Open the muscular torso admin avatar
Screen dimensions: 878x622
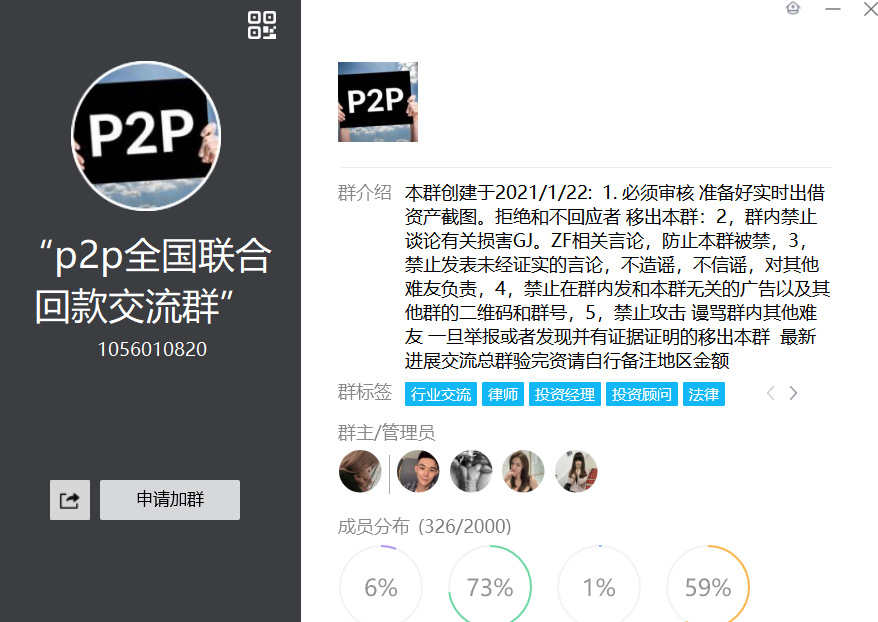pyautogui.click(x=471, y=471)
